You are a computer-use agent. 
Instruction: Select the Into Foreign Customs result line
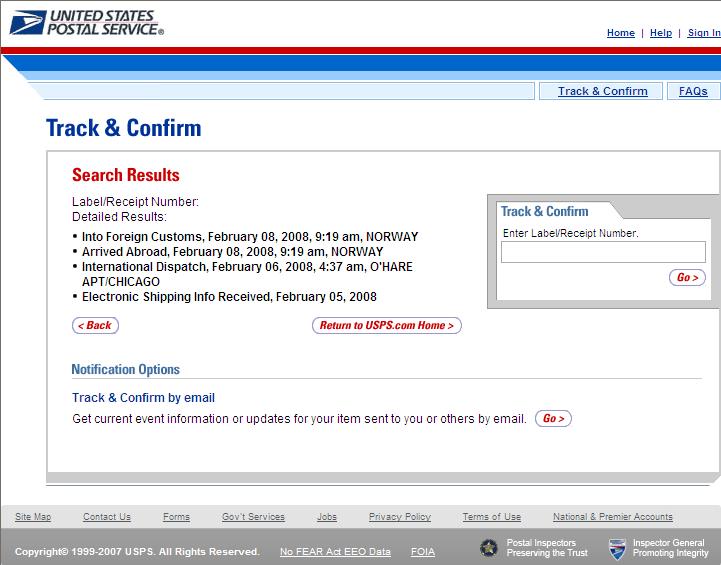click(250, 237)
